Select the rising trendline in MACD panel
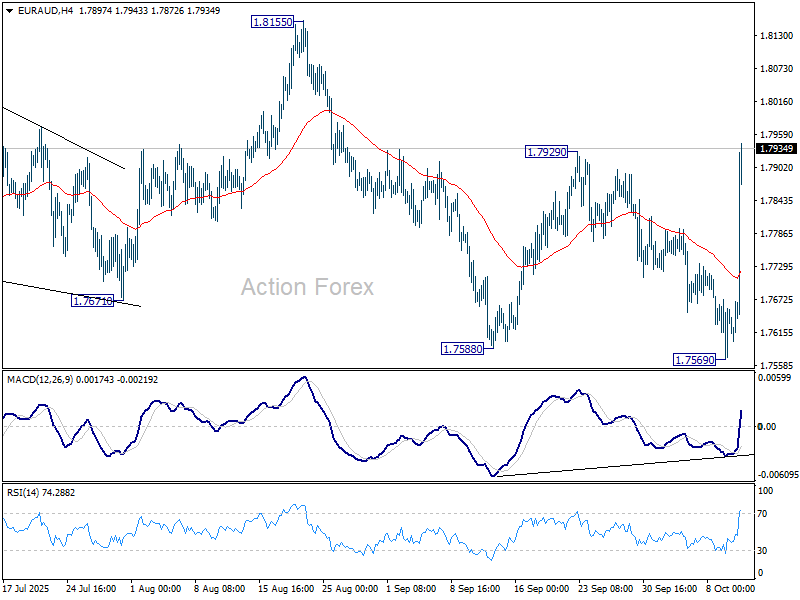Screen dimensions: 800x600 (x=620, y=464)
